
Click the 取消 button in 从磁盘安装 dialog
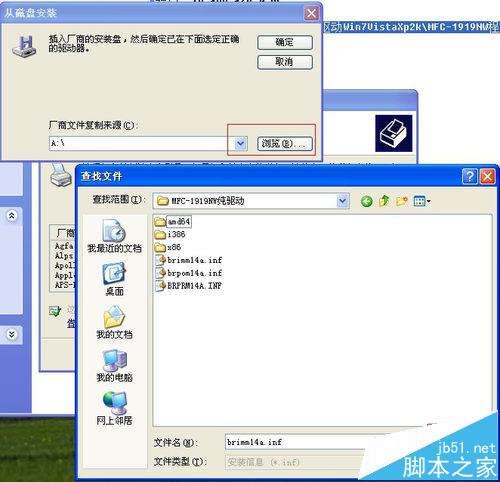coord(285,62)
